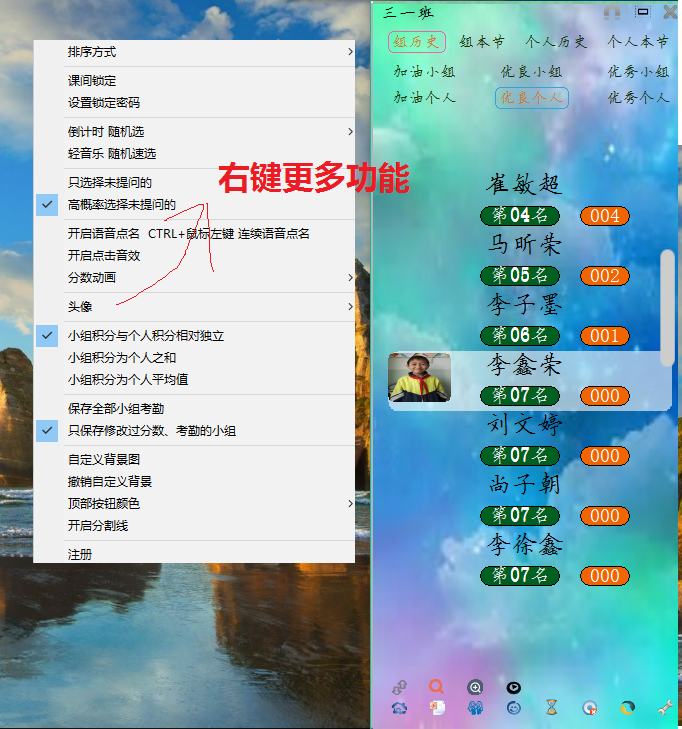Click the disc with red X icon
The height and width of the screenshot is (729, 682).
click(589, 708)
